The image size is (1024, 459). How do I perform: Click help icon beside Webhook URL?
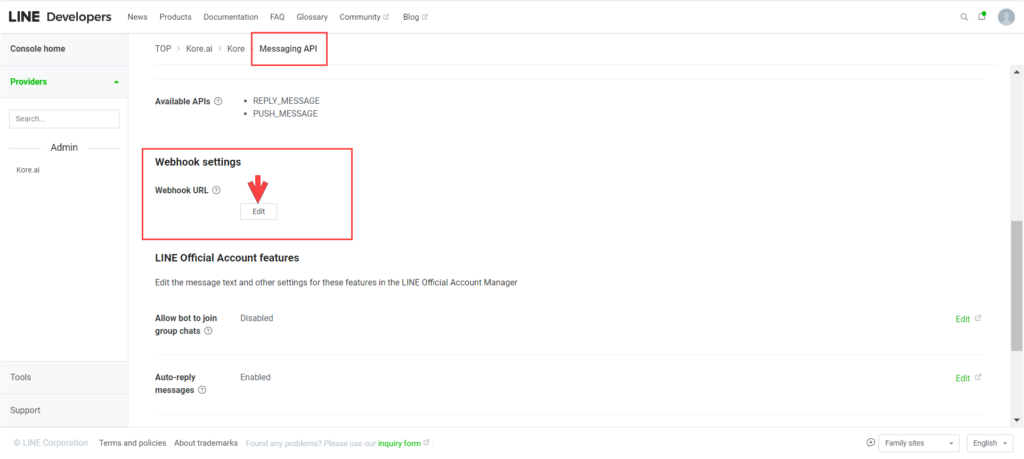217,190
